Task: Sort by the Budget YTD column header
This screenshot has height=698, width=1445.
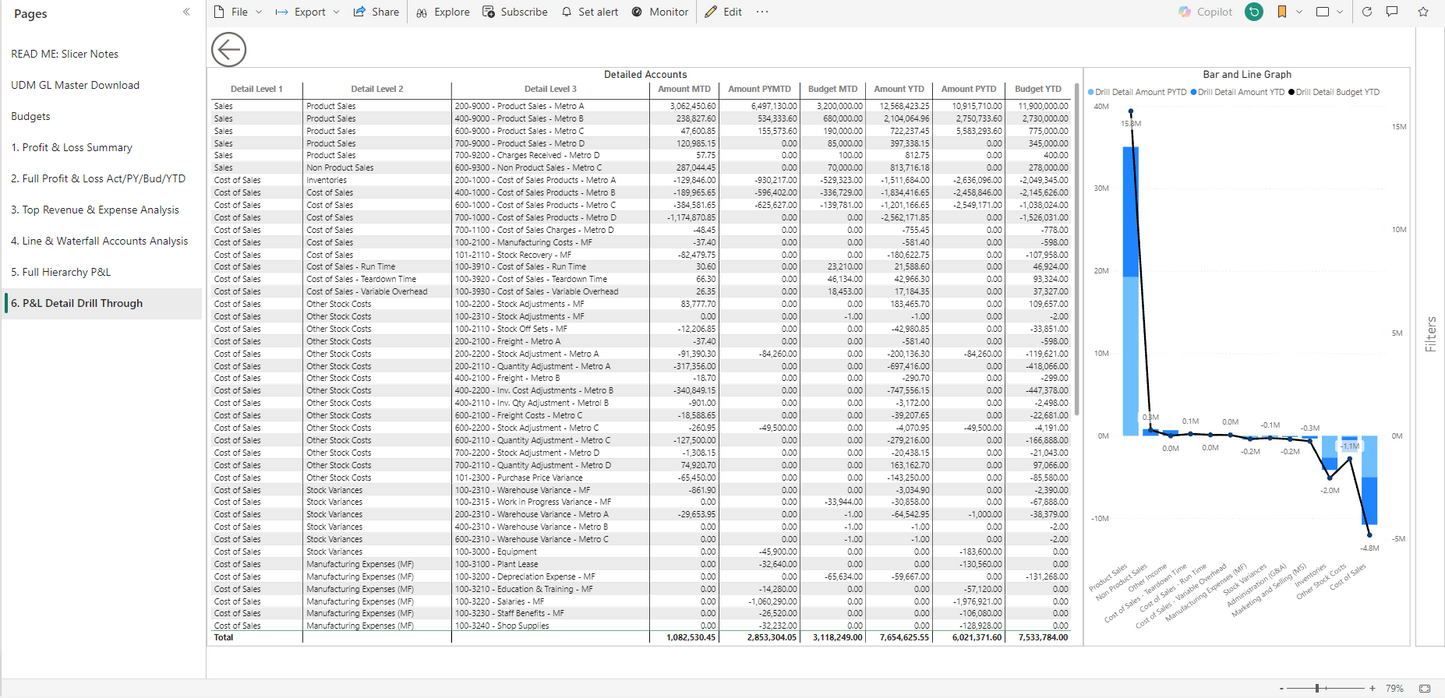Action: point(1037,89)
